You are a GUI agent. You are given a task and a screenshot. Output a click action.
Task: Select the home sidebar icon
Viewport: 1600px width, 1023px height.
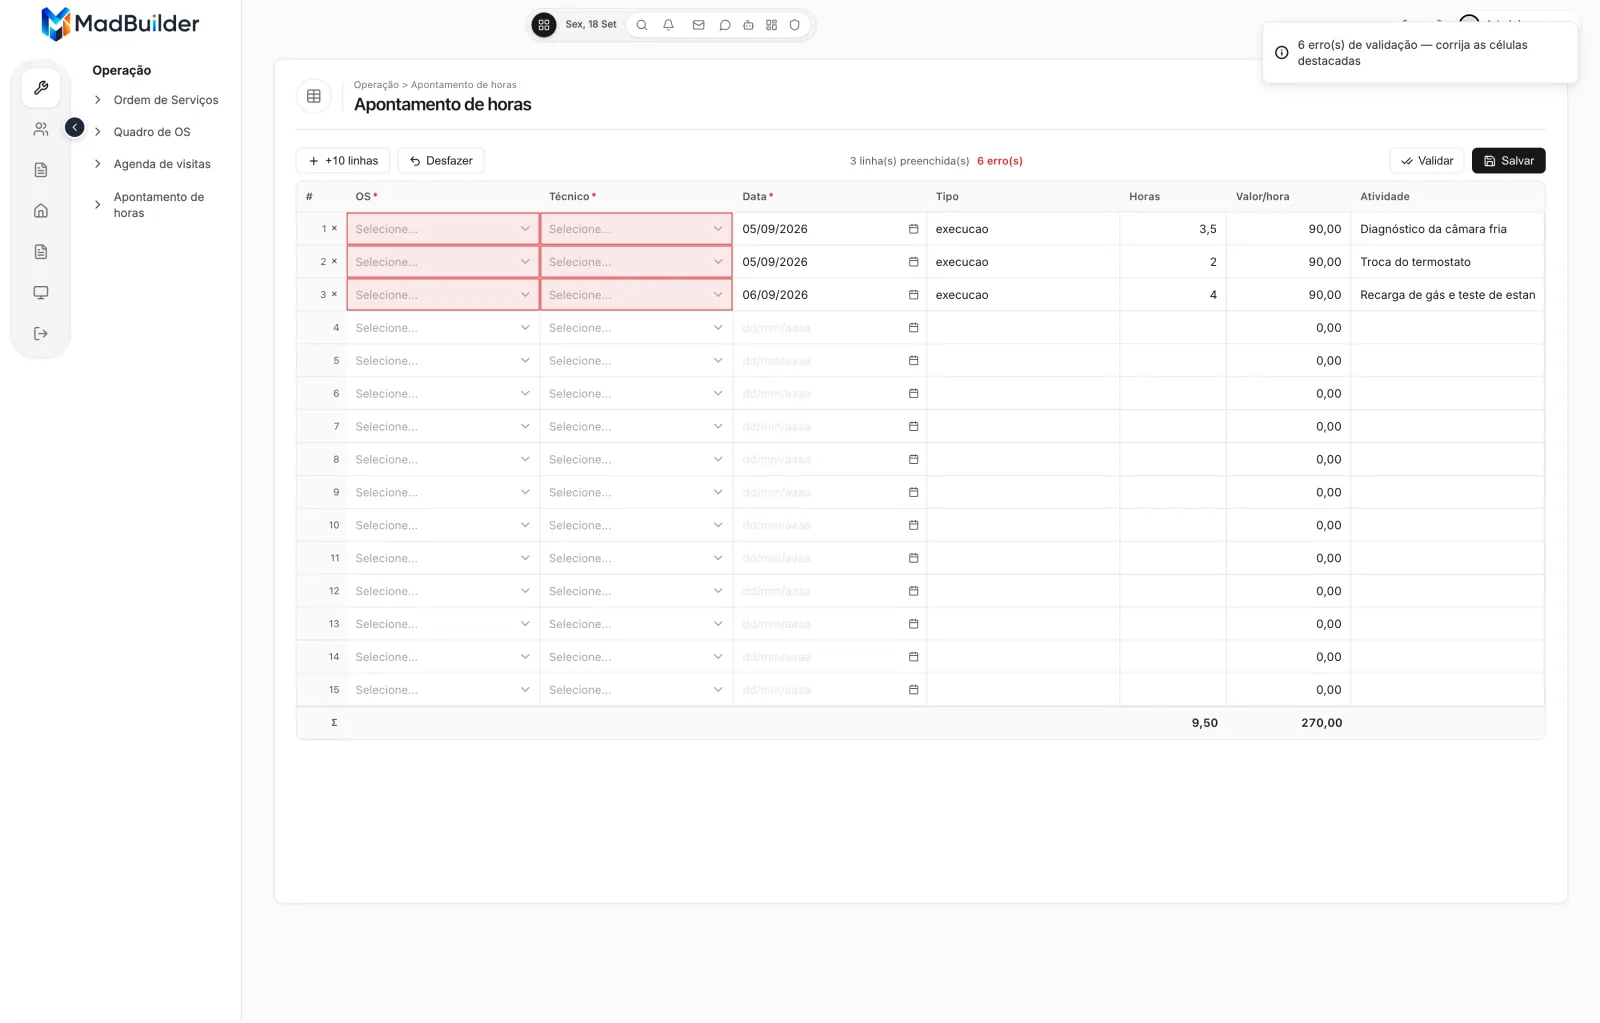(41, 211)
